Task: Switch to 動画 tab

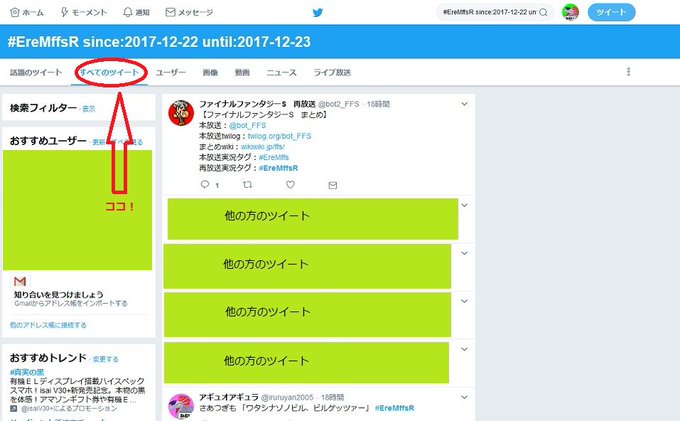Action: point(242,72)
